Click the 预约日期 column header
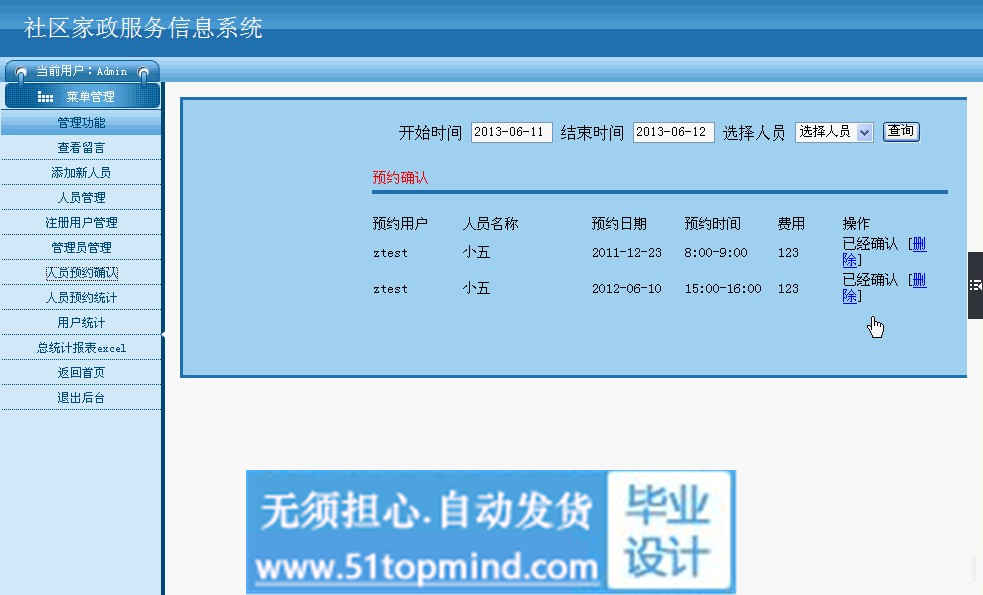The height and width of the screenshot is (595, 983). click(619, 224)
